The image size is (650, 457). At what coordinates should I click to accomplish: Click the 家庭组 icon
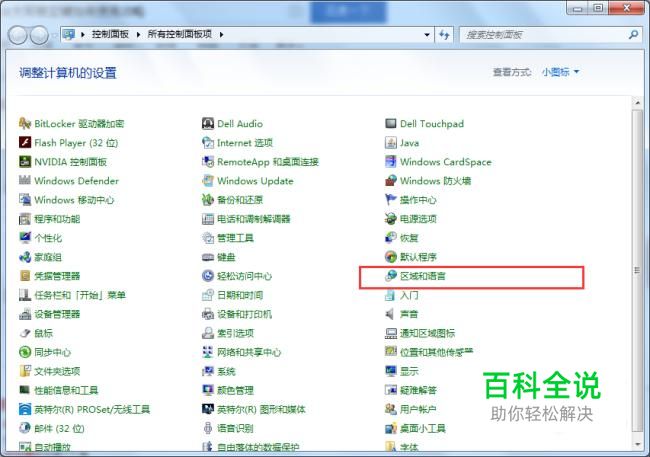tap(25, 257)
